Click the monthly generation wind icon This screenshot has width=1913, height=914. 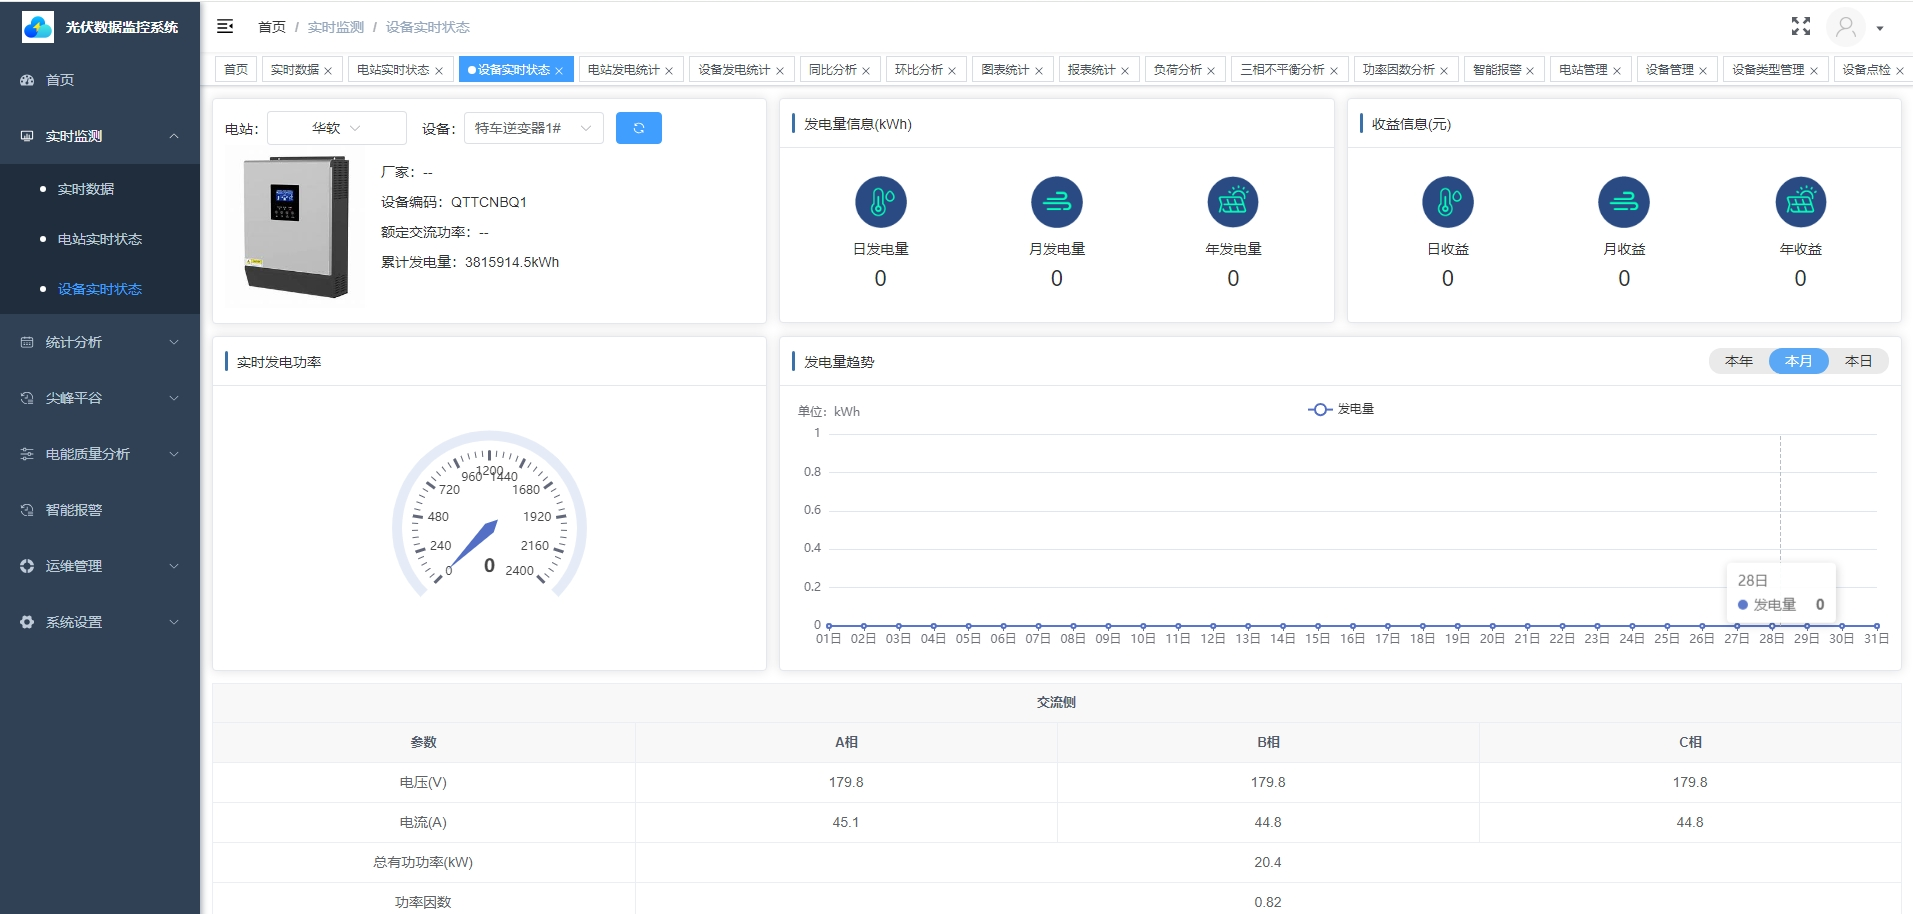point(1056,202)
